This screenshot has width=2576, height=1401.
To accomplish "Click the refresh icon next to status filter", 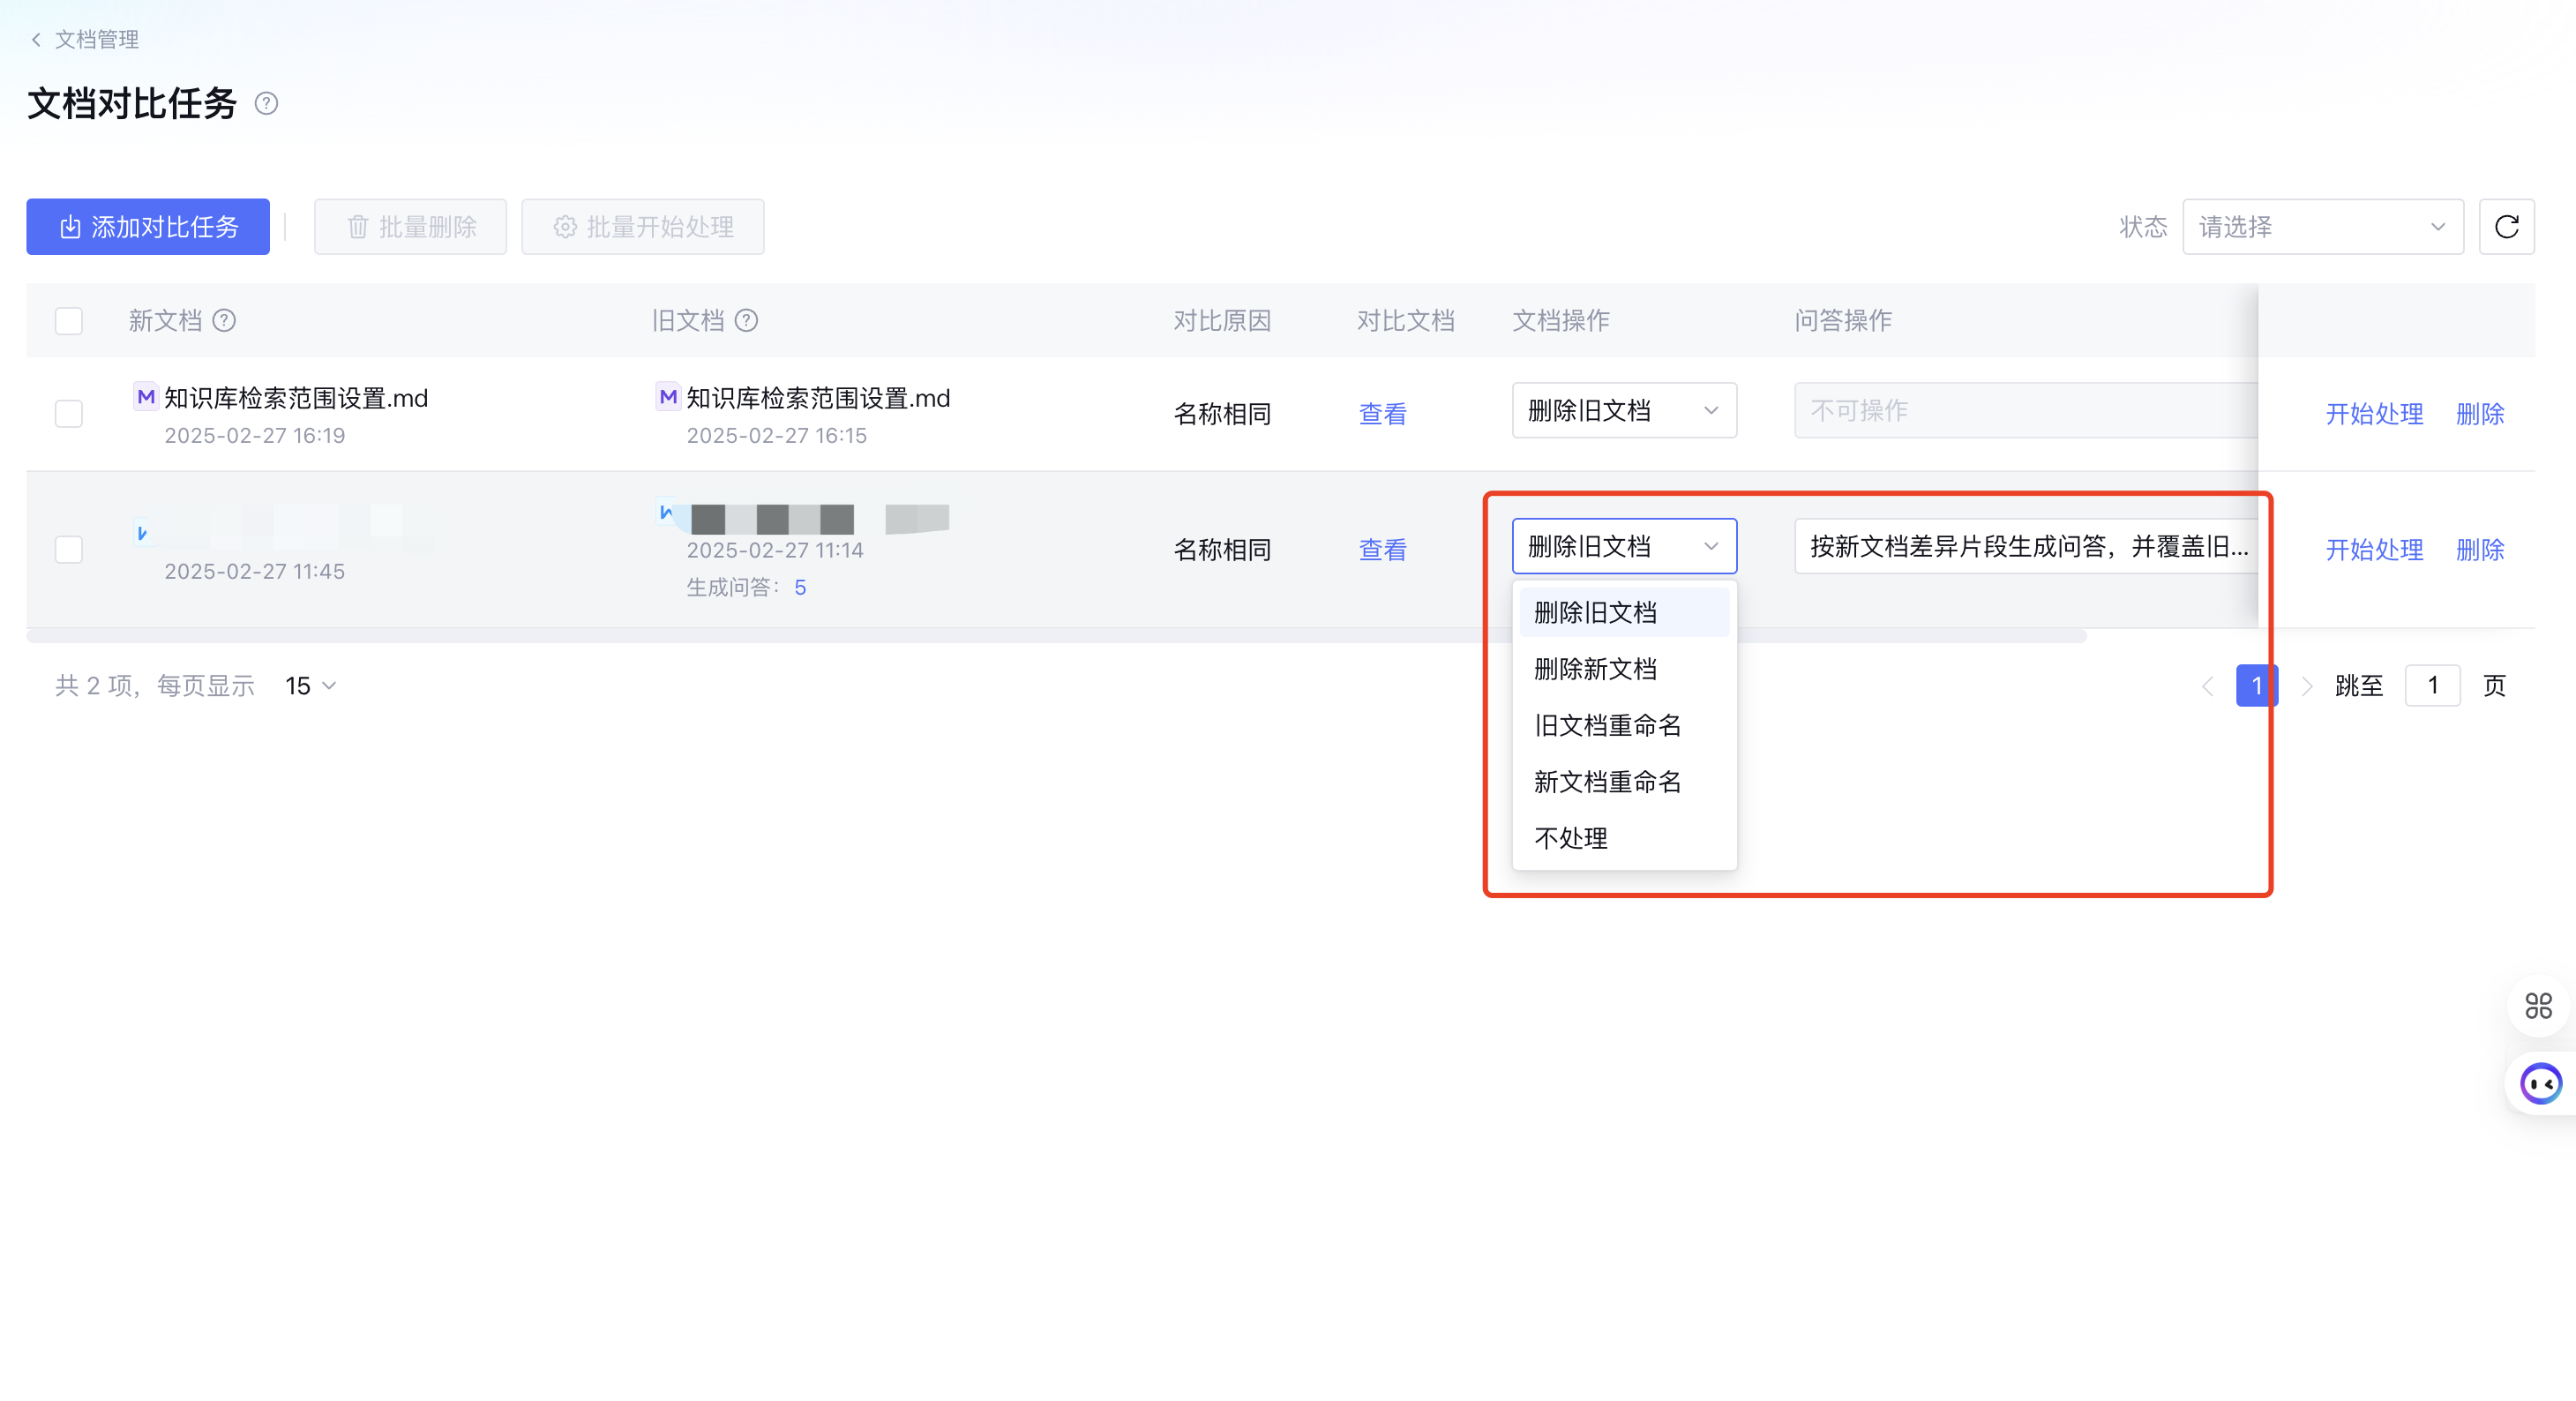I will pyautogui.click(x=2505, y=227).
